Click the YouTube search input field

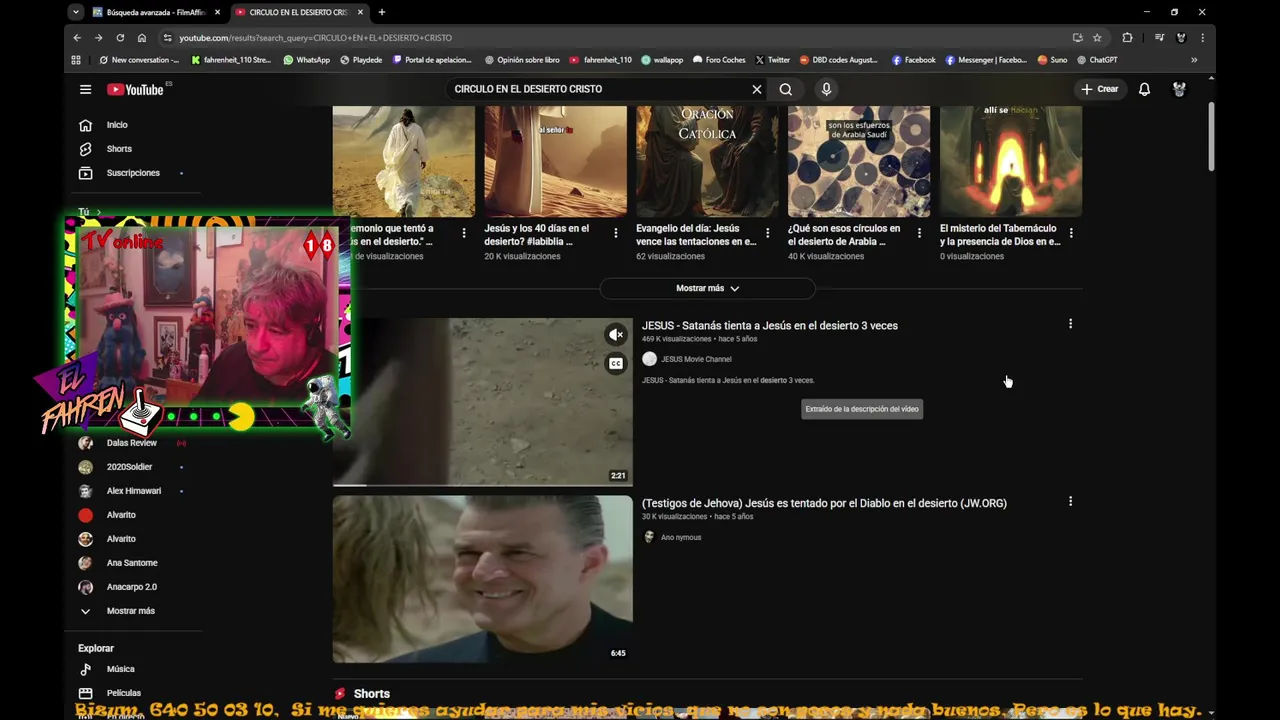point(600,89)
